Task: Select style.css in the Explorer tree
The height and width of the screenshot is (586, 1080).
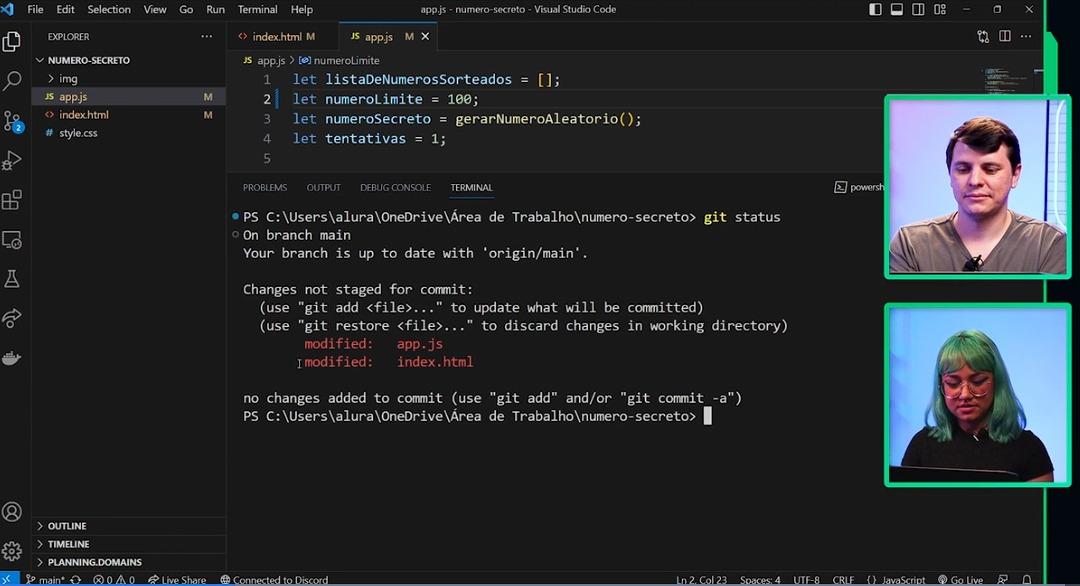Action: [129, 133]
